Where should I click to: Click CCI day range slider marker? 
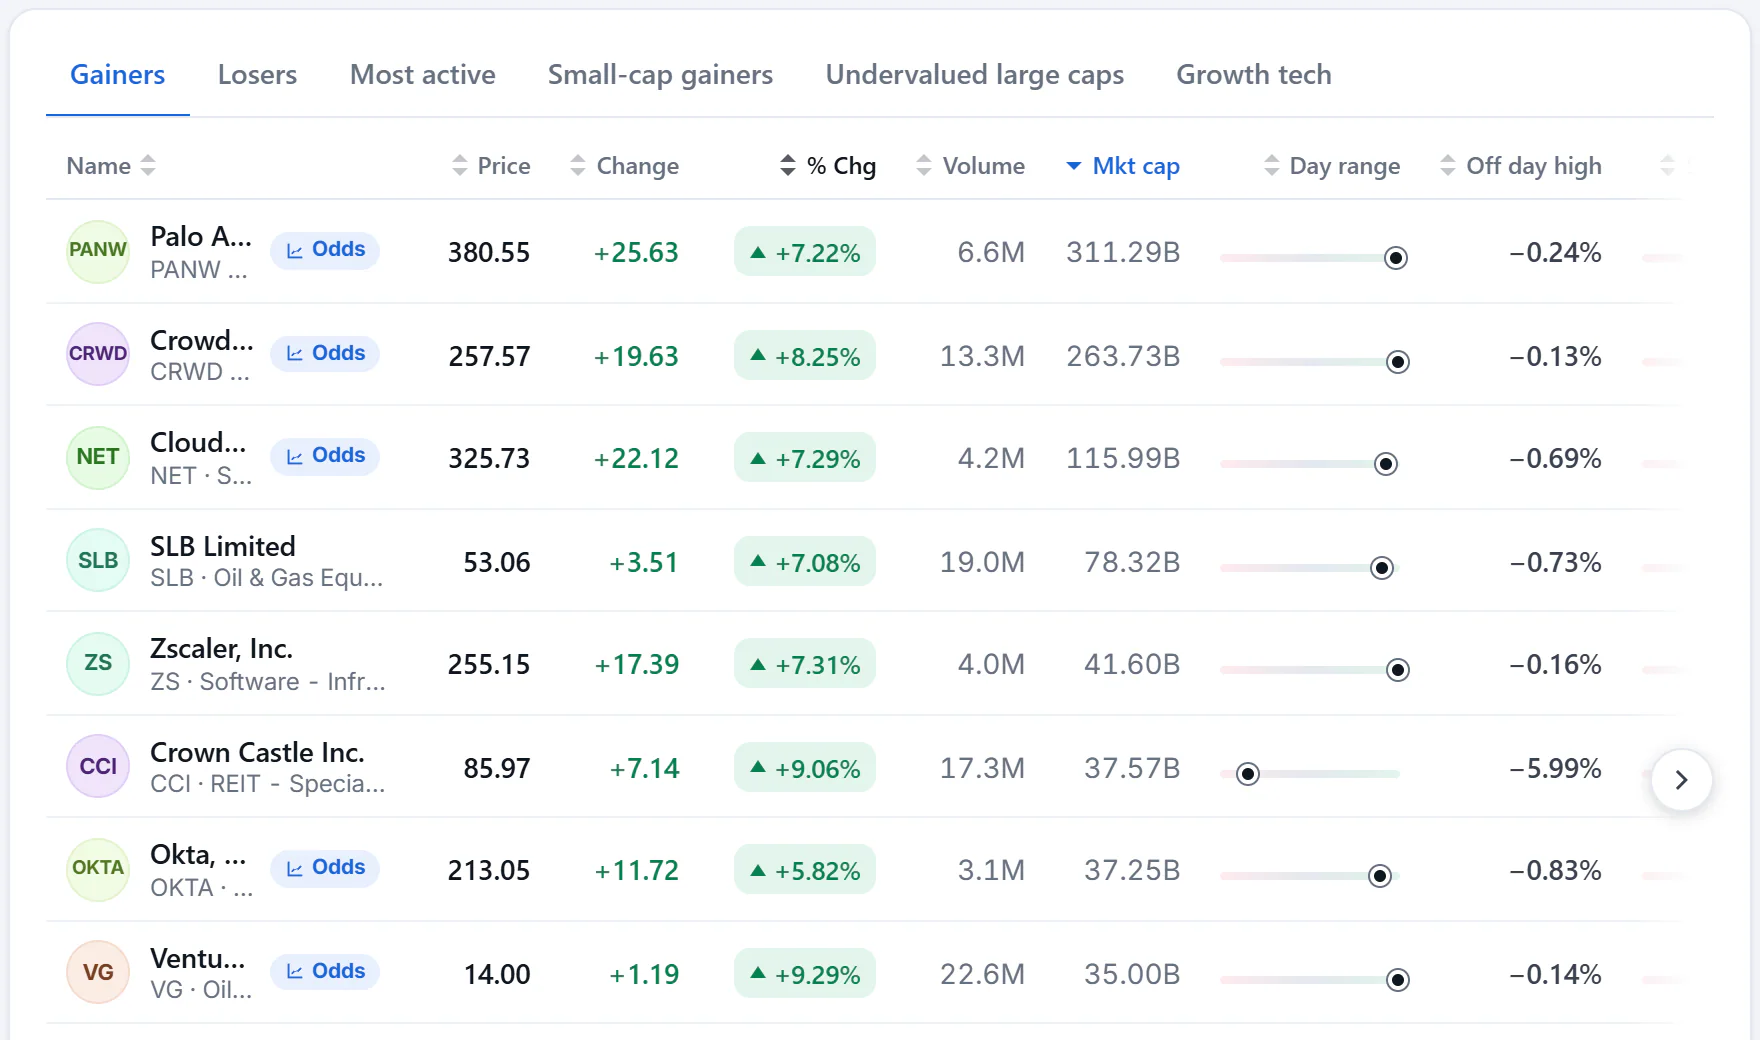click(x=1248, y=774)
